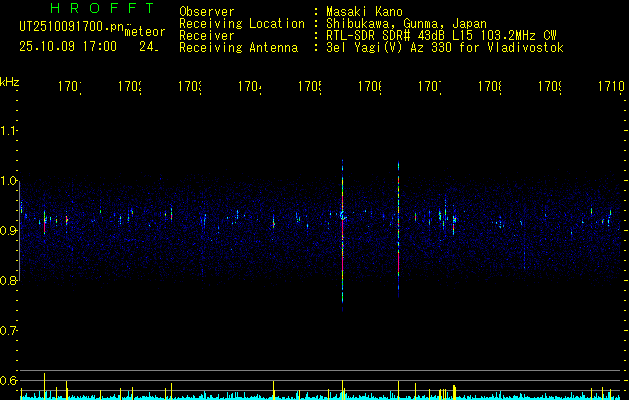Click the word meteor under the file name
Image resolution: width=629 pixels, height=400 pixels.
(145, 32)
